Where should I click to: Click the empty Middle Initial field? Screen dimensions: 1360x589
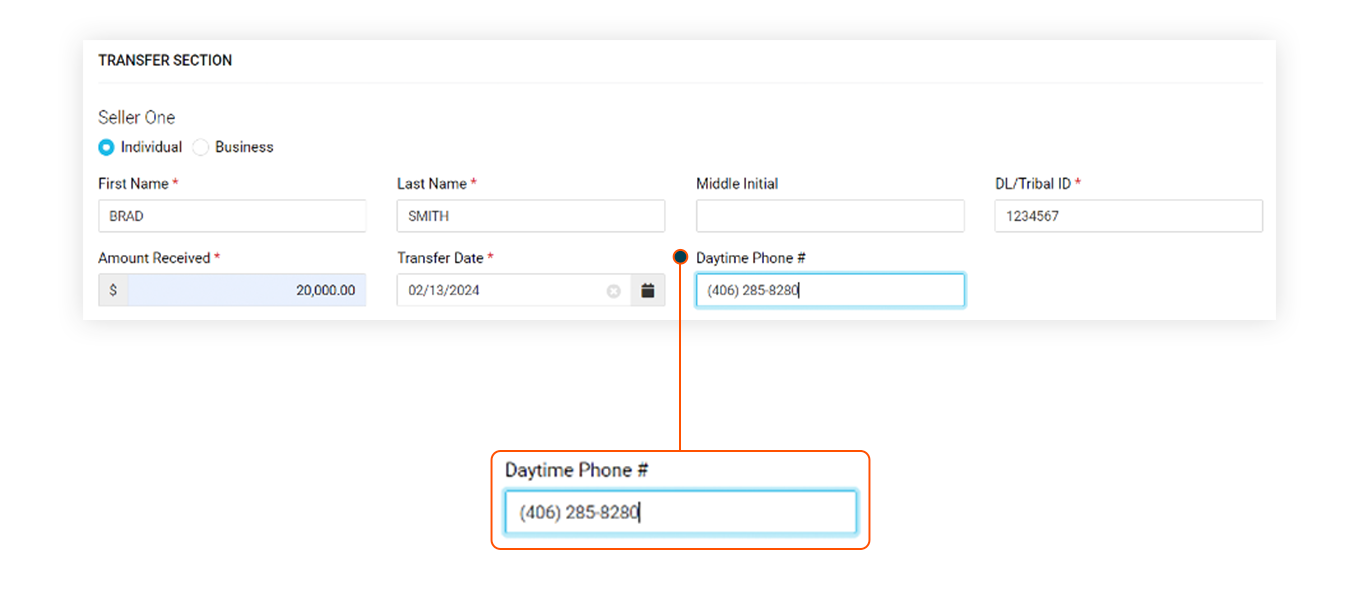[830, 216]
